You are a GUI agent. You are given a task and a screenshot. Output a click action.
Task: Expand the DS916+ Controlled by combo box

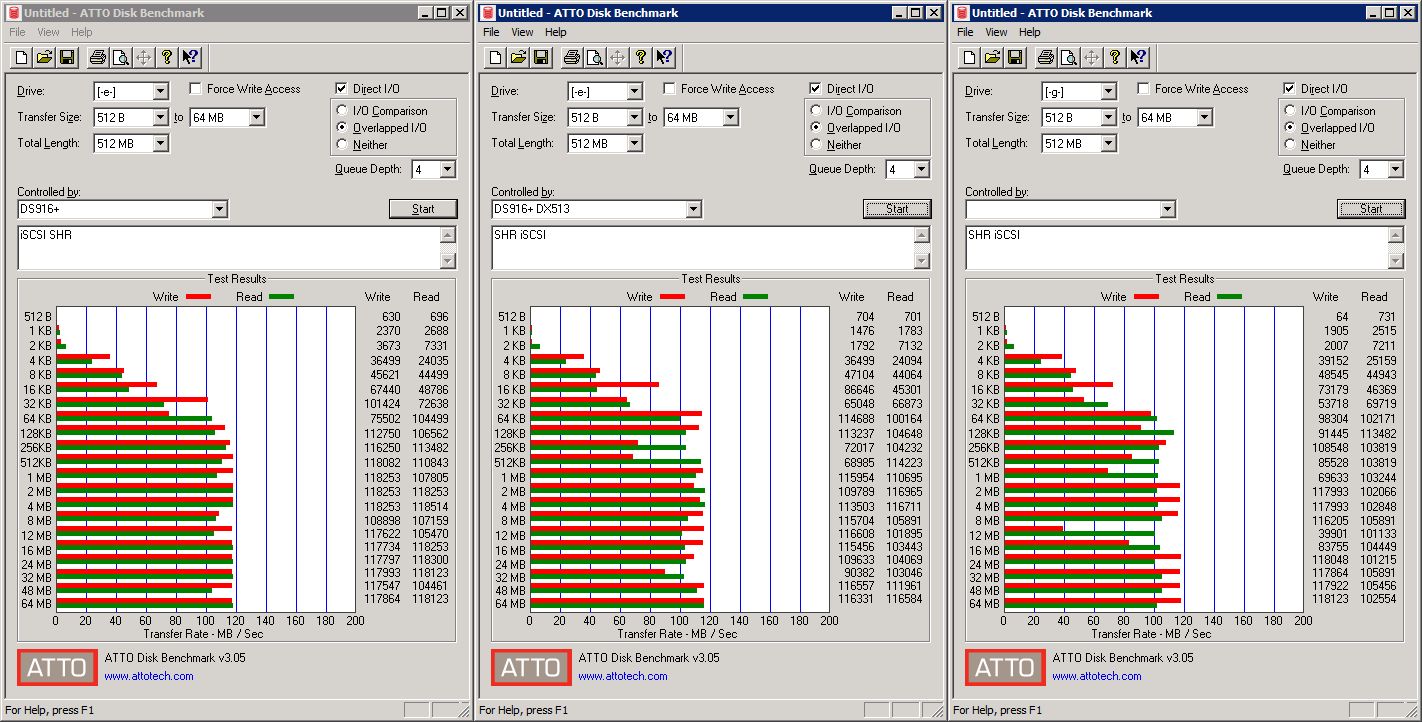tap(220, 209)
